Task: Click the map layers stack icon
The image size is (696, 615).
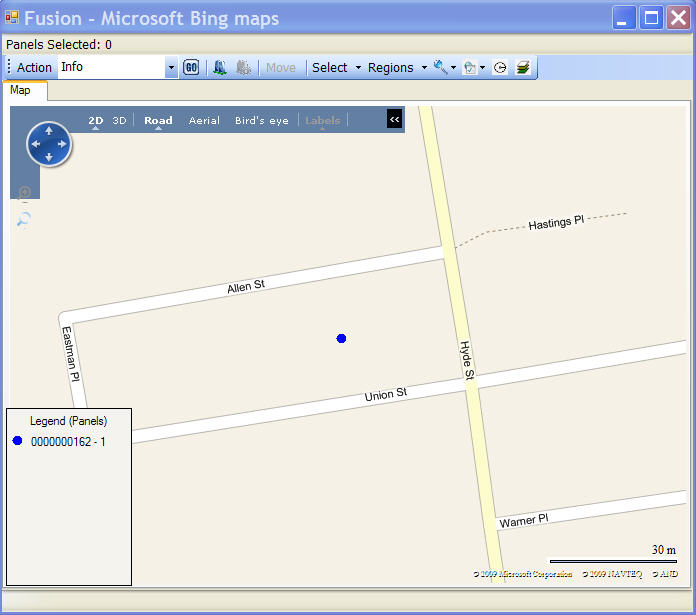Action: pos(523,68)
